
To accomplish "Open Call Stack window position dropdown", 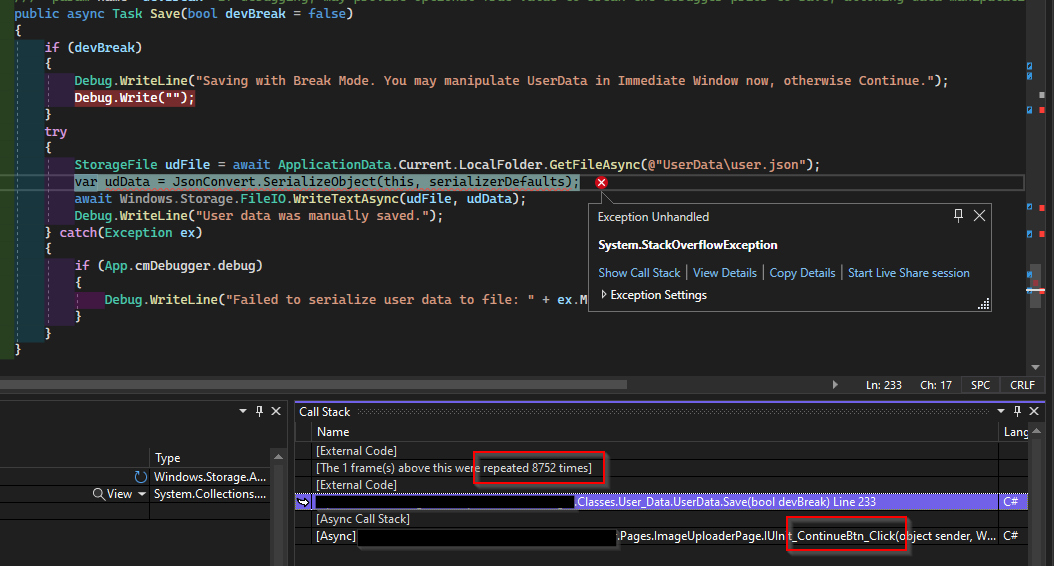I will click(x=1001, y=411).
